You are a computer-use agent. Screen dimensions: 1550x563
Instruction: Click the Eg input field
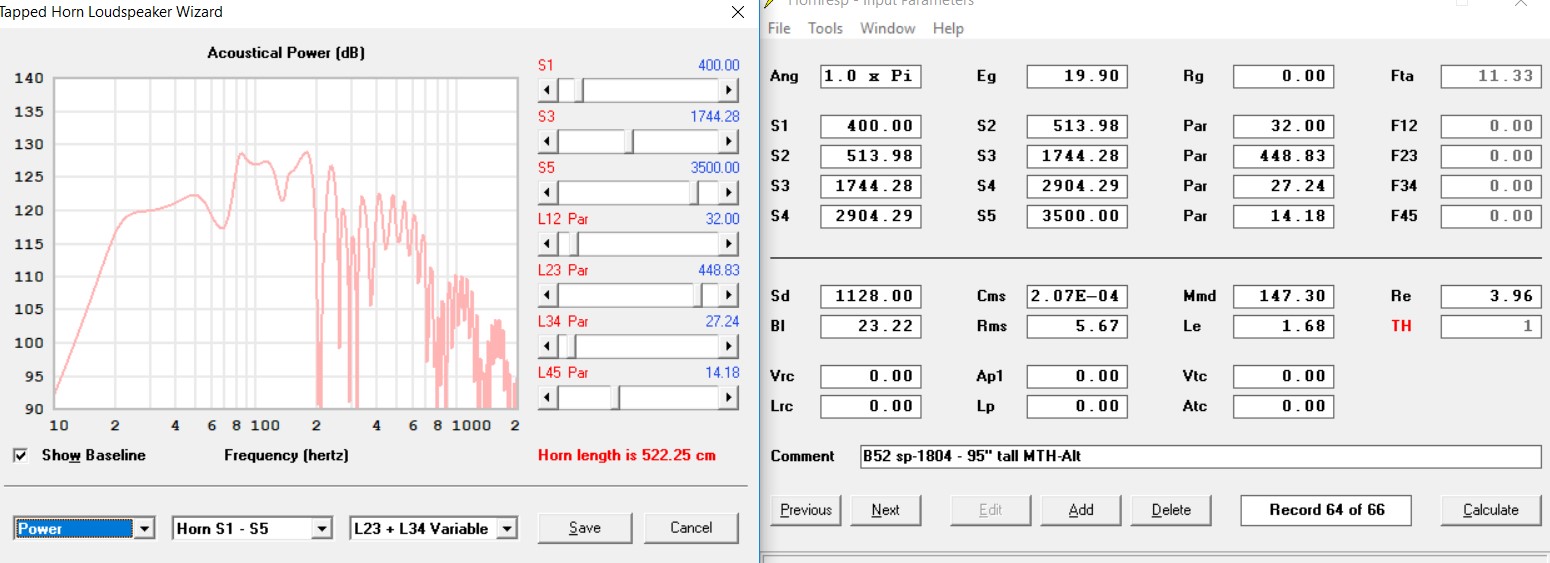click(1077, 76)
